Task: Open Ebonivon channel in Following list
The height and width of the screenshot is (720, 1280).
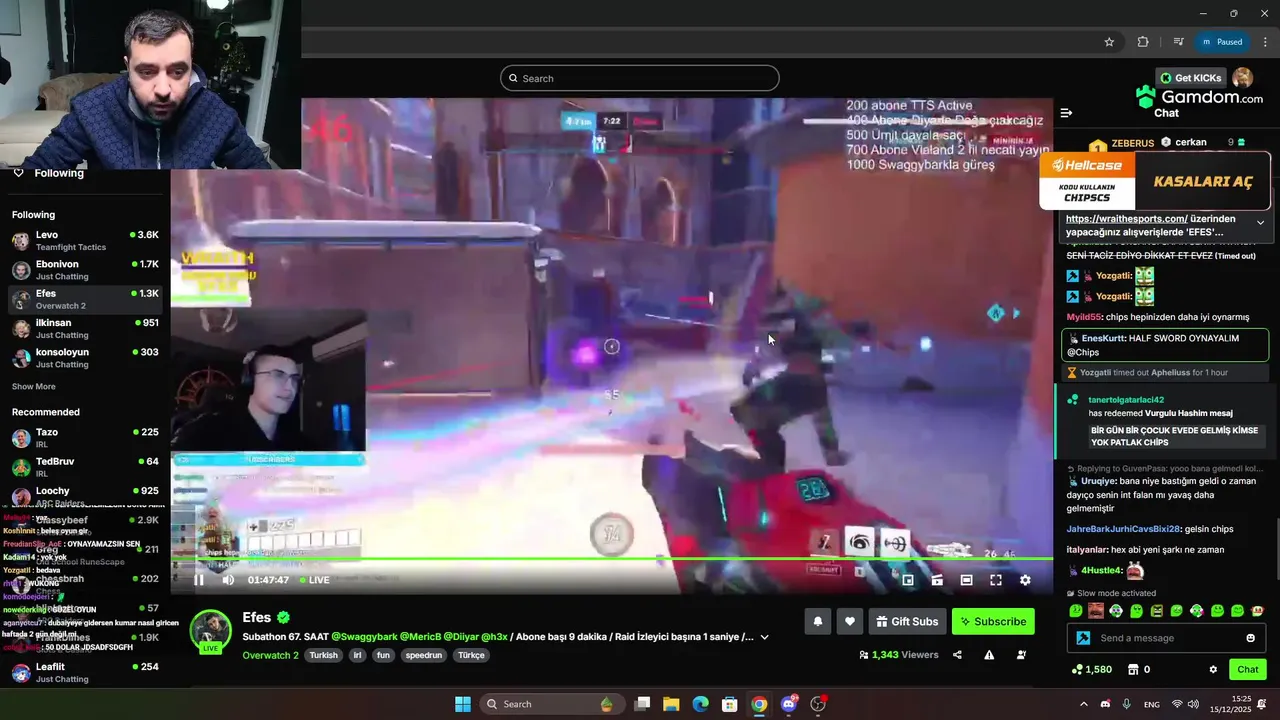Action: (x=85, y=270)
